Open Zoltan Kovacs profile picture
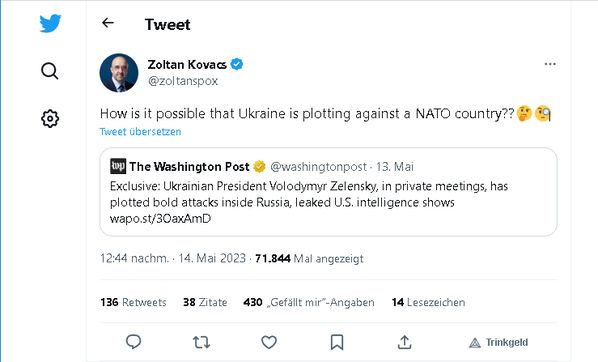 point(119,72)
